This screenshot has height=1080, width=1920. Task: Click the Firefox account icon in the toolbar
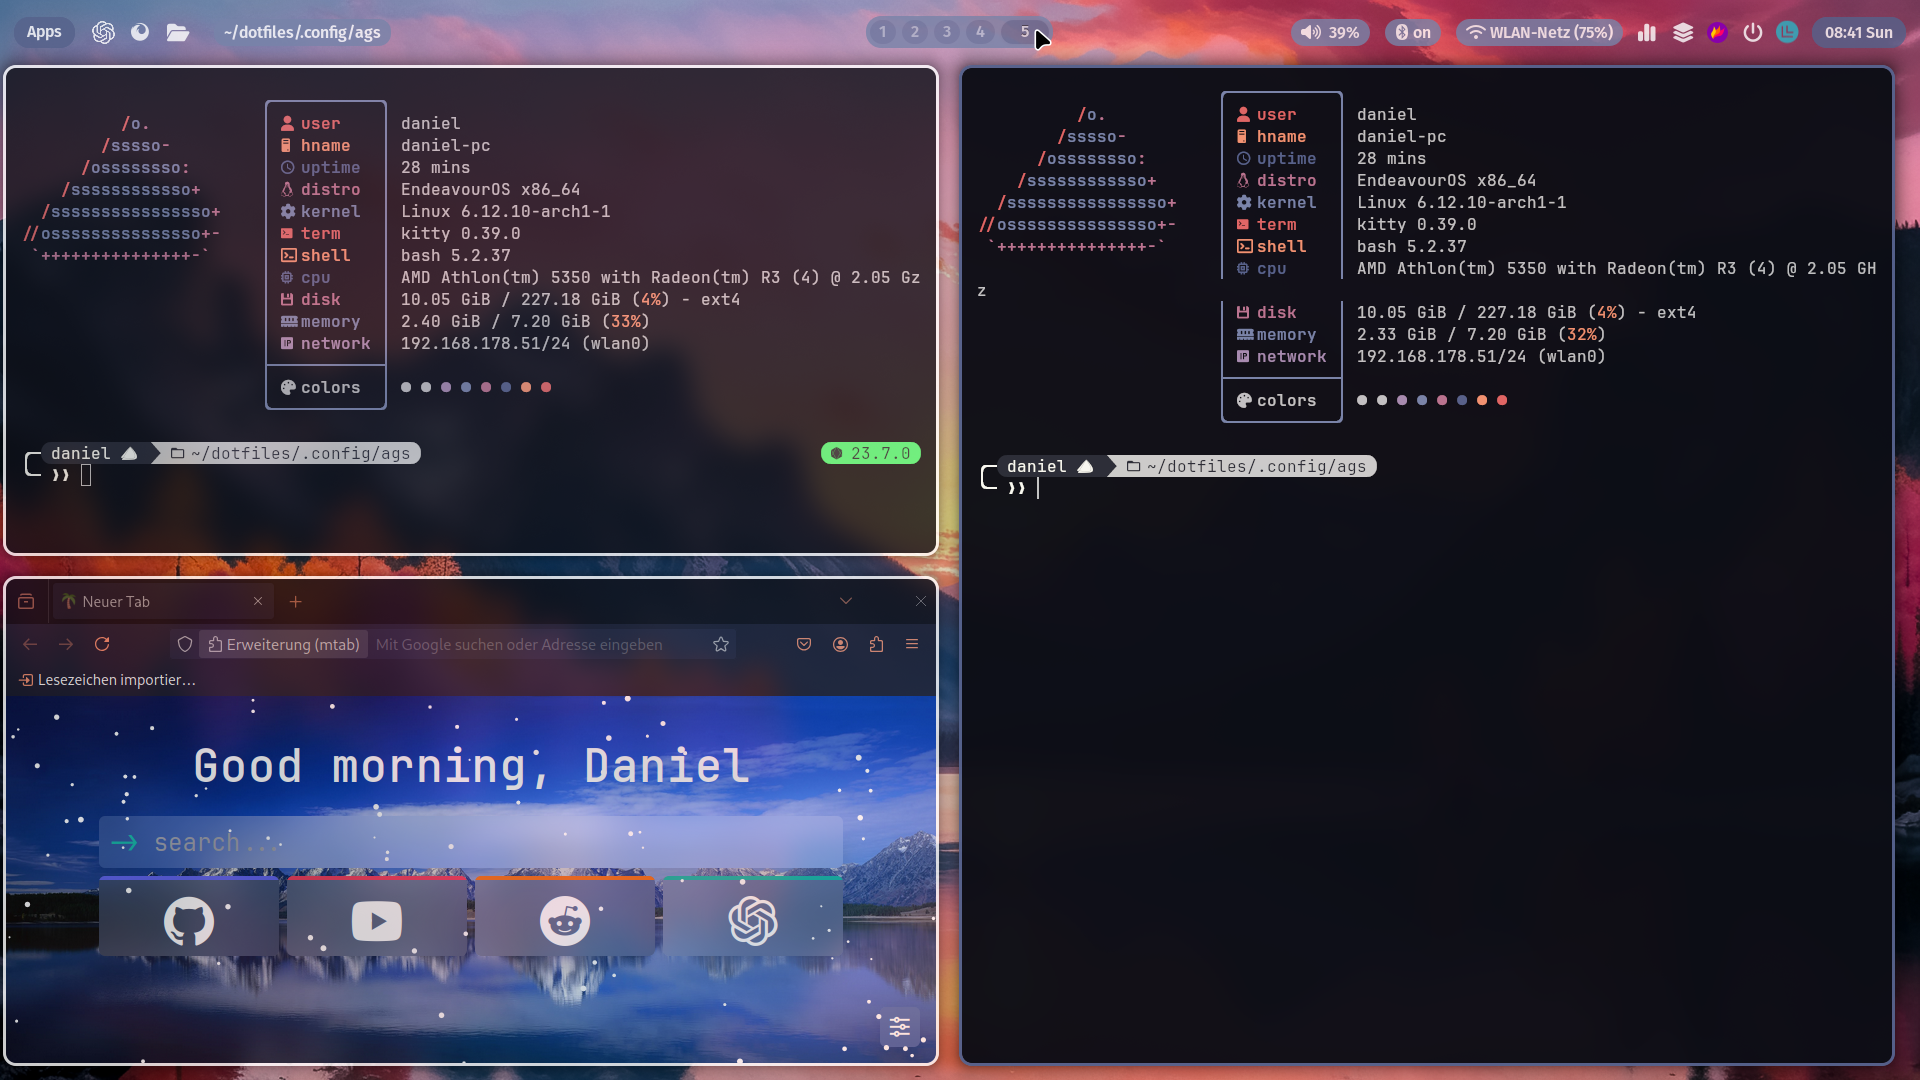[x=840, y=644]
